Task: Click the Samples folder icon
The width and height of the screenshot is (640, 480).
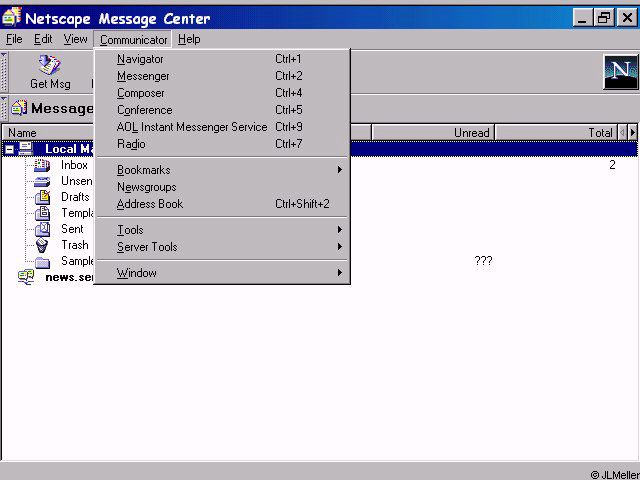Action: [42, 262]
